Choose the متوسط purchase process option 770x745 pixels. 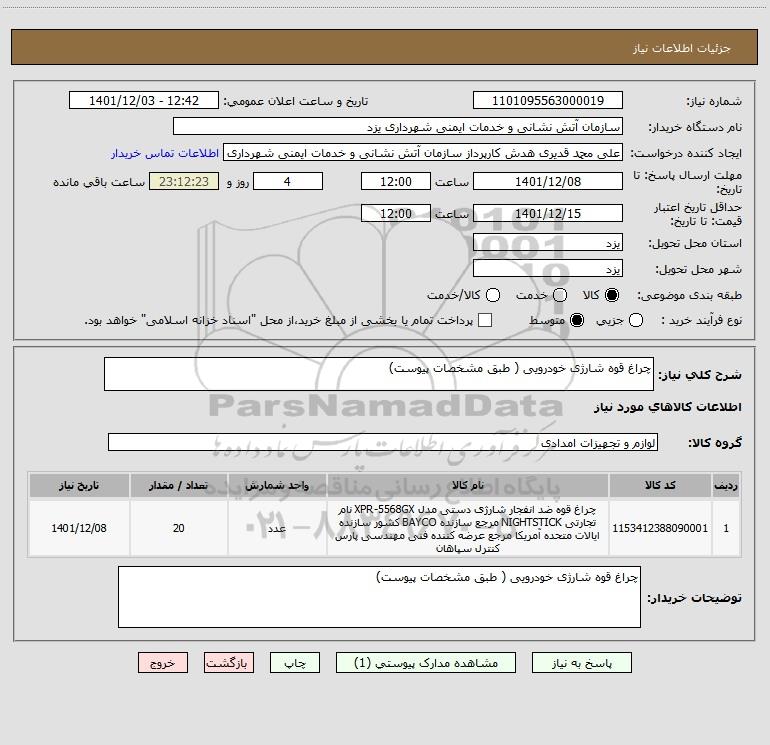(577, 320)
